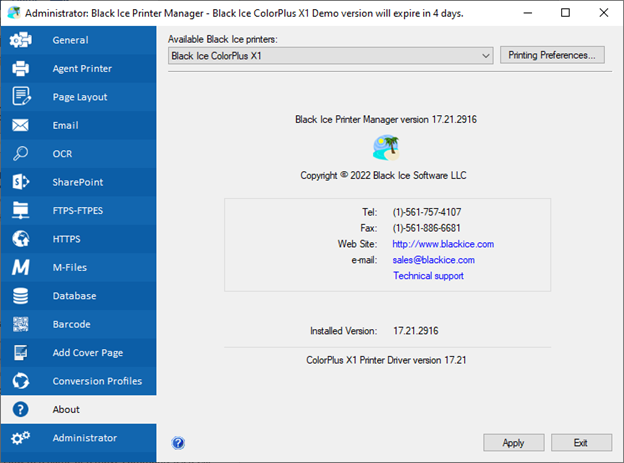Open the Page Layout section
The width and height of the screenshot is (624, 463).
(79, 97)
